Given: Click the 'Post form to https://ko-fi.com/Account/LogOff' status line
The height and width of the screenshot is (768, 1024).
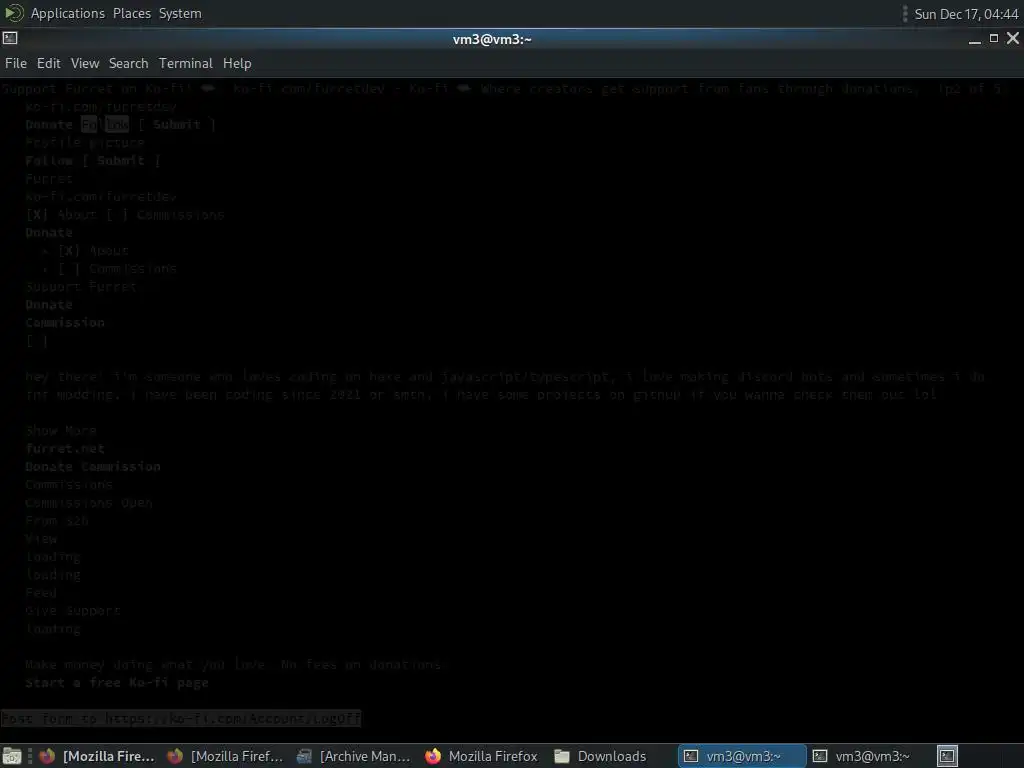Looking at the screenshot, I should coord(181,718).
